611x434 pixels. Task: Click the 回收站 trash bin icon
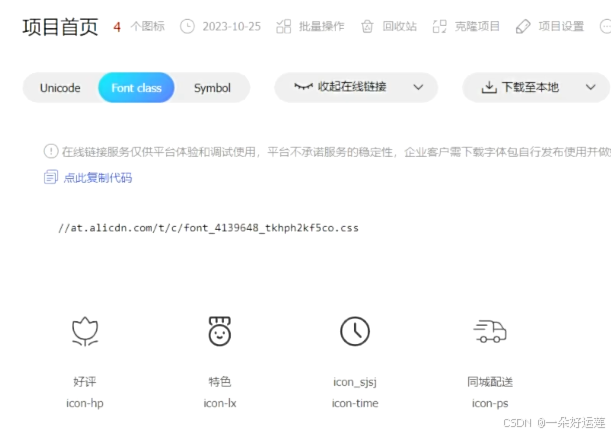click(367, 26)
